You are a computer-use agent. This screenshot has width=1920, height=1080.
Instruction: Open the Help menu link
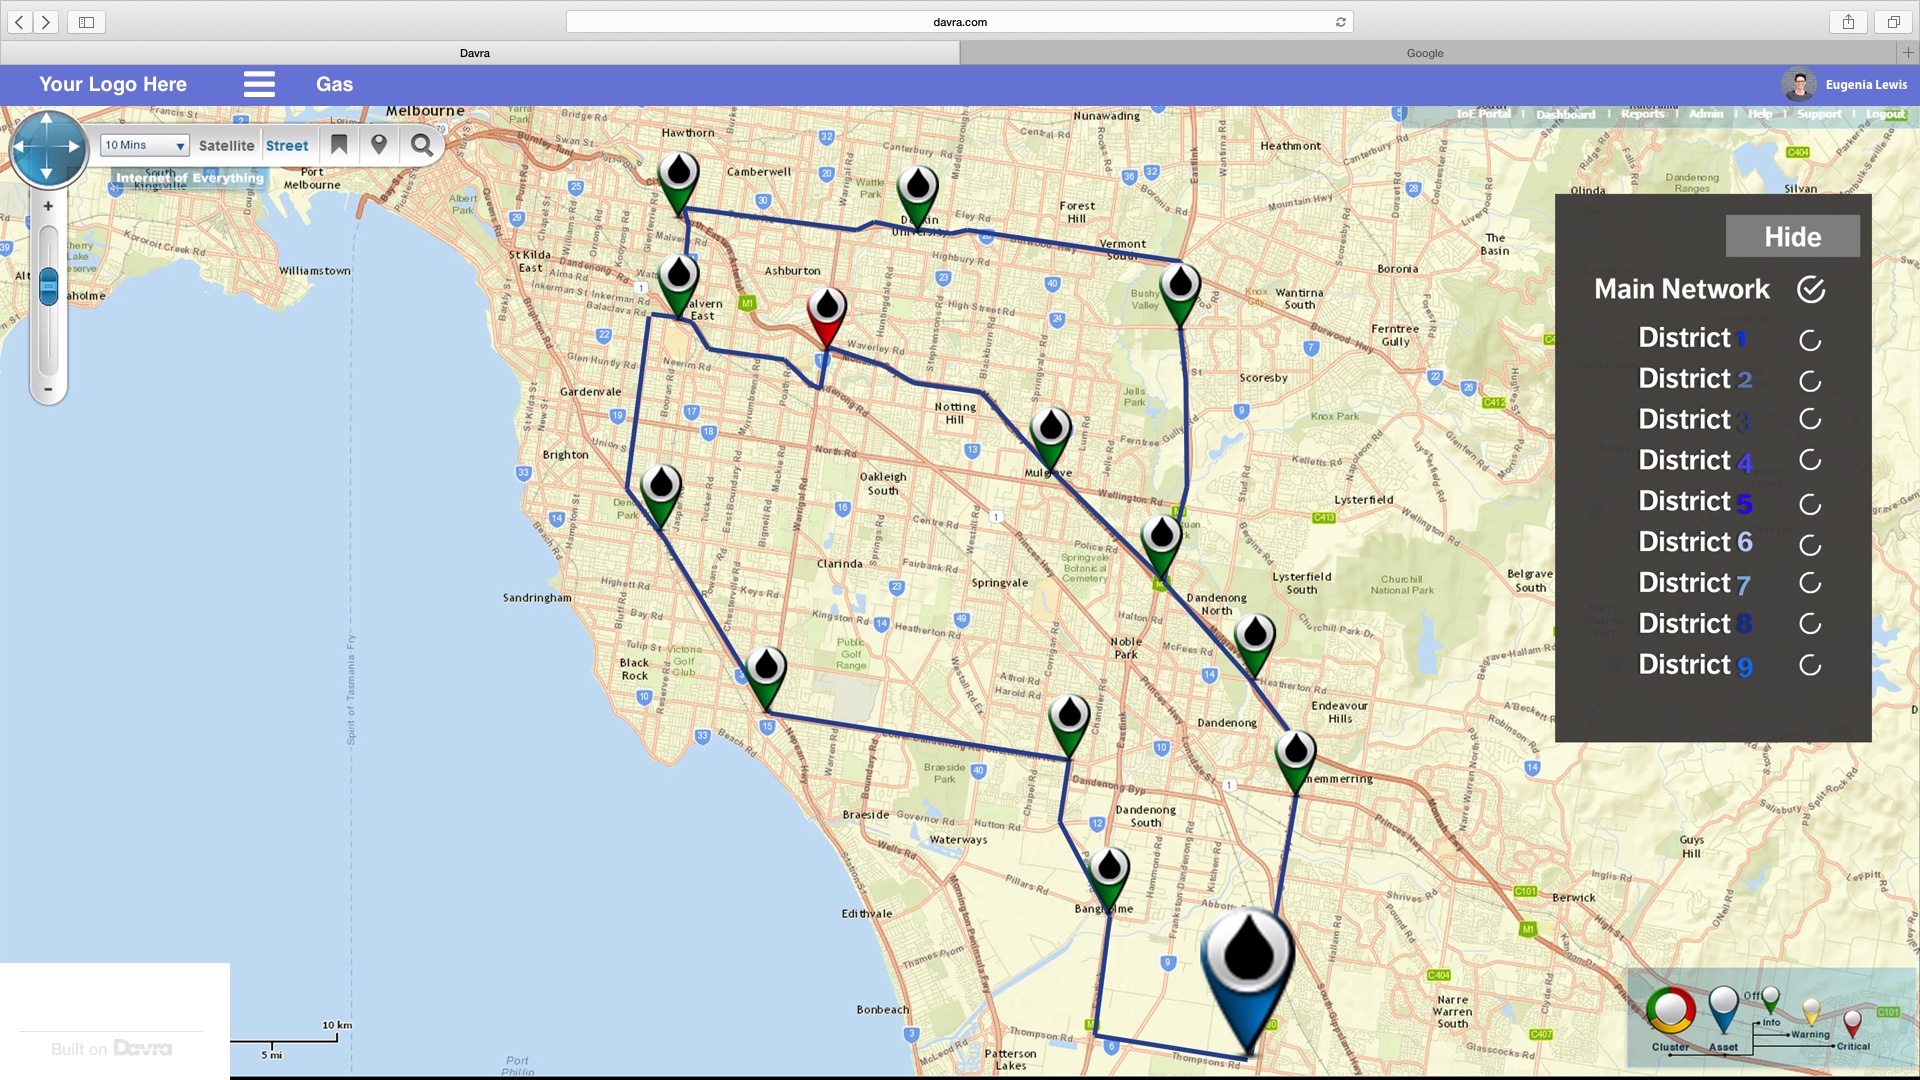pos(1760,114)
